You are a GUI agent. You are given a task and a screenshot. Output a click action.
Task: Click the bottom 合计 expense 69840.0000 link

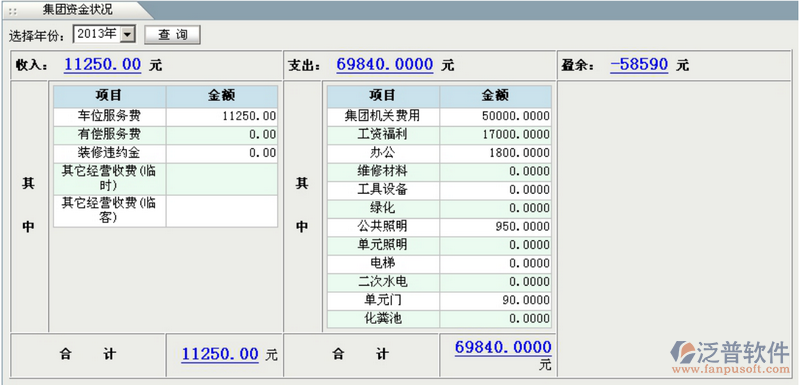pos(503,348)
